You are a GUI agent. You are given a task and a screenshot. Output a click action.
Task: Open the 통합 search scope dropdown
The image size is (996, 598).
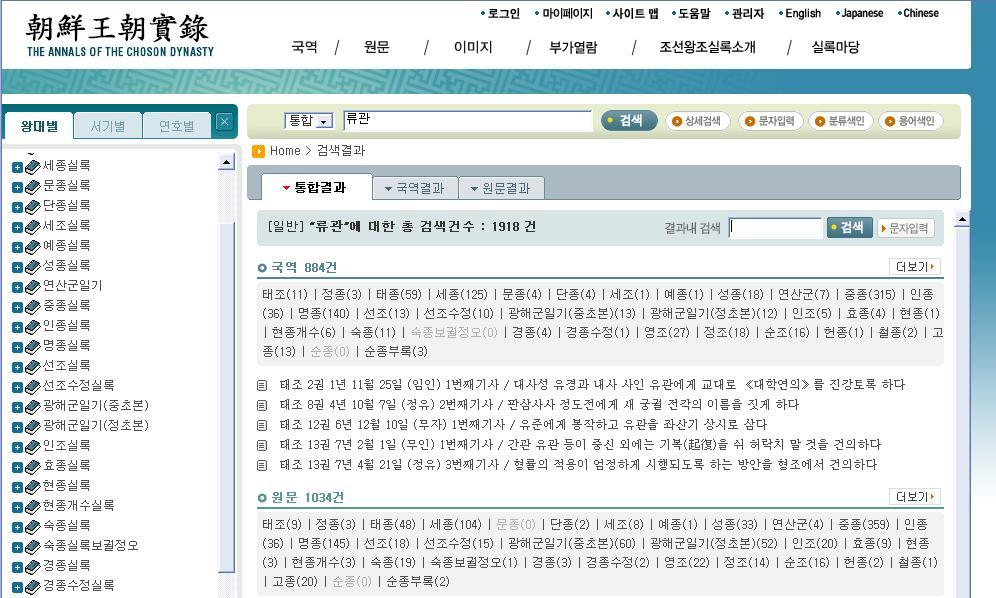point(309,121)
